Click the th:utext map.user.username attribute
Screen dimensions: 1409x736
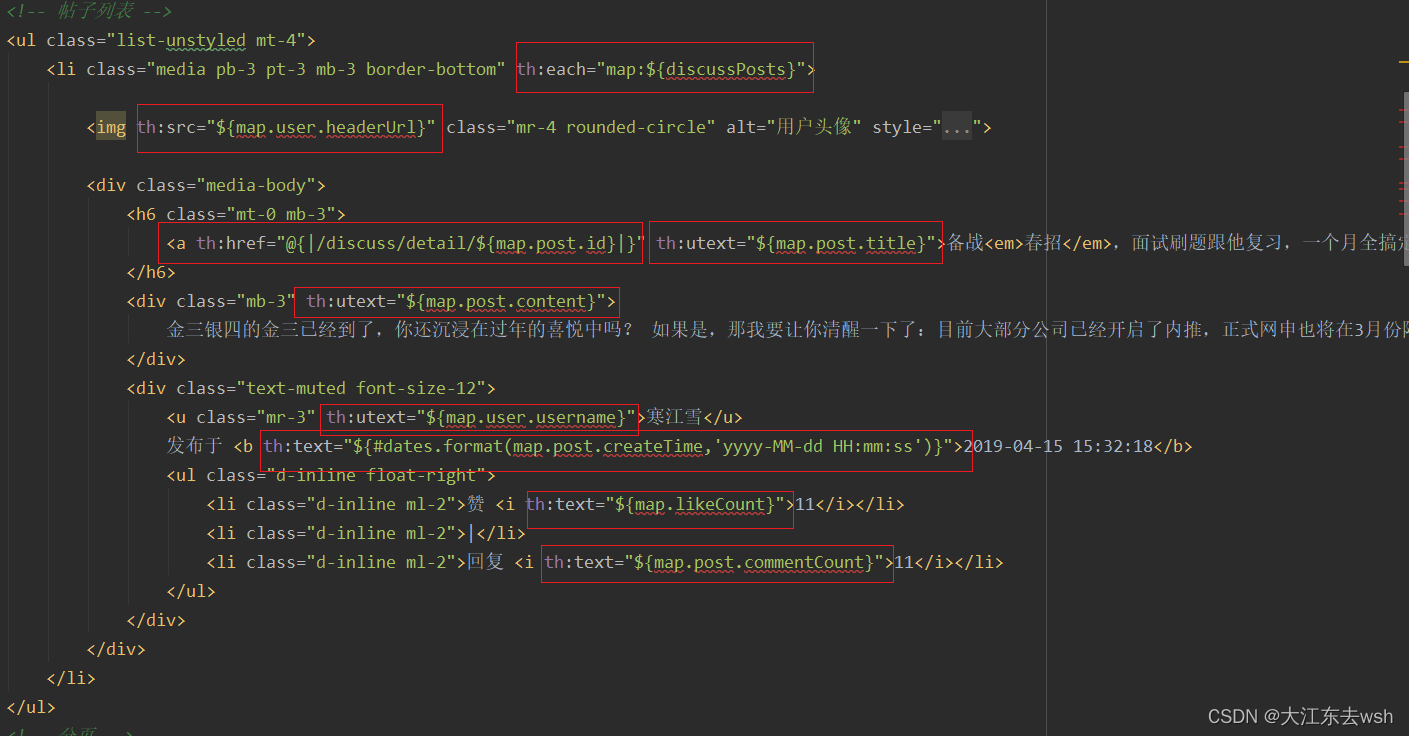coord(481,418)
